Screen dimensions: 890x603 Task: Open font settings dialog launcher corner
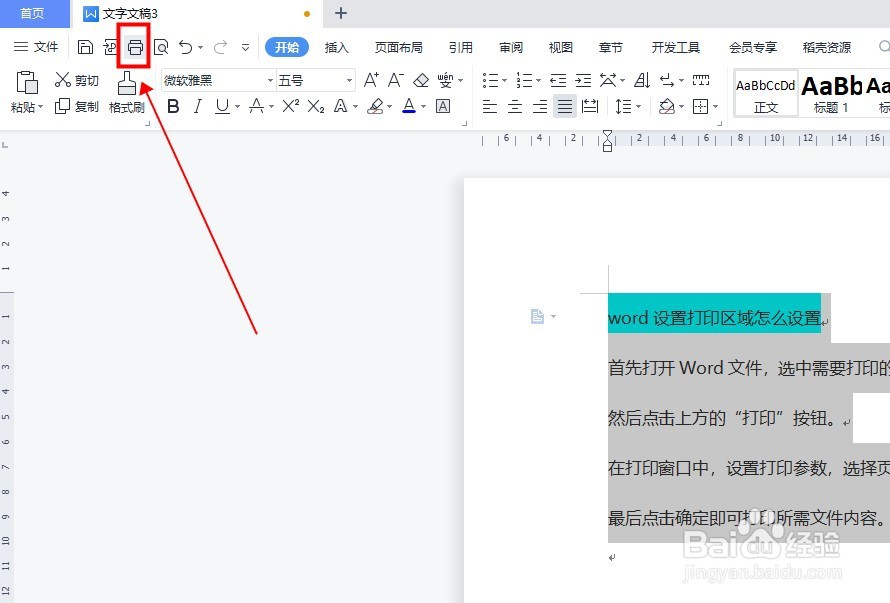tap(464, 123)
